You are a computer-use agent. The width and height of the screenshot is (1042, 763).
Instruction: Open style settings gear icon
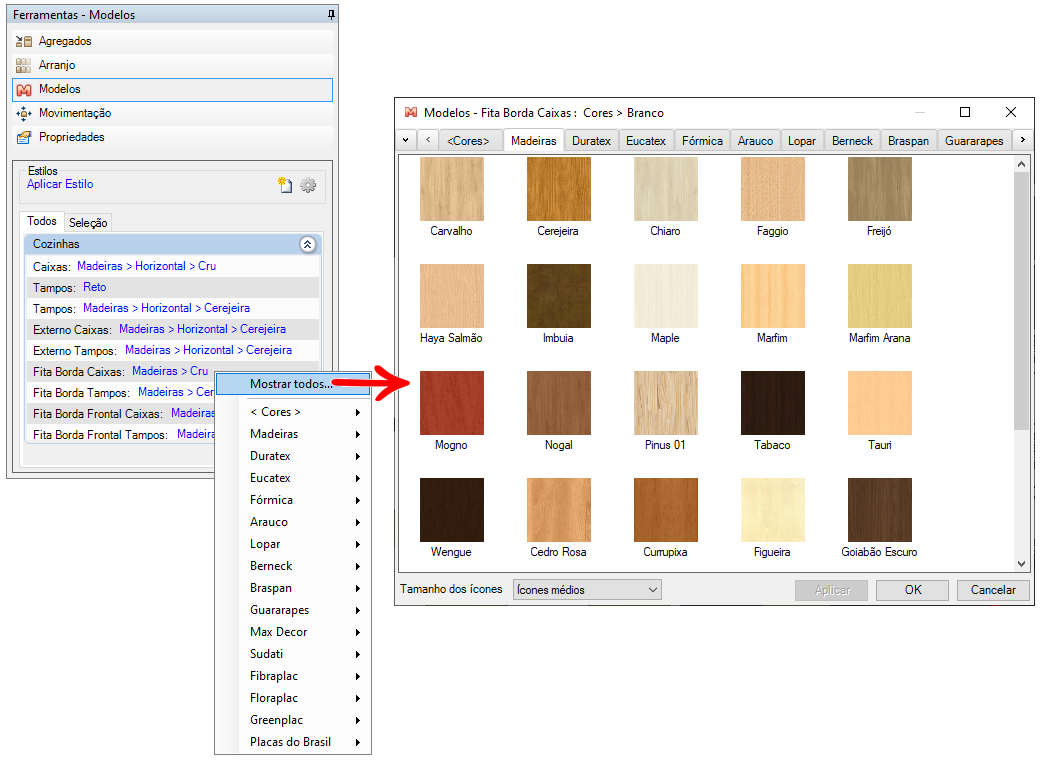click(308, 185)
